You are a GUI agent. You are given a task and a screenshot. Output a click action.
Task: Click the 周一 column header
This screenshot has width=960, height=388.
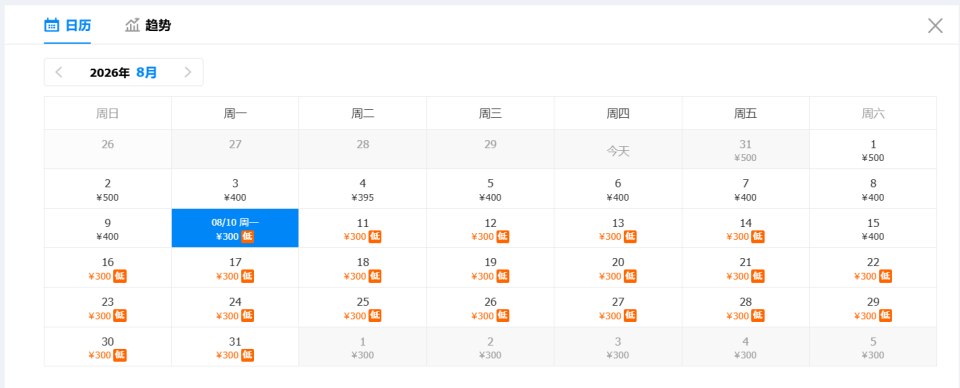click(x=235, y=113)
